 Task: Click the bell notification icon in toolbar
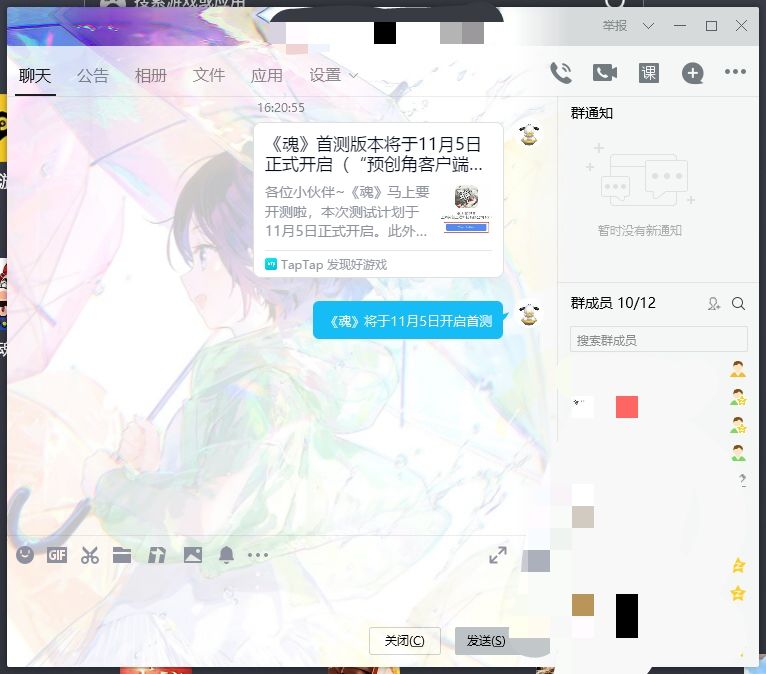pos(226,555)
